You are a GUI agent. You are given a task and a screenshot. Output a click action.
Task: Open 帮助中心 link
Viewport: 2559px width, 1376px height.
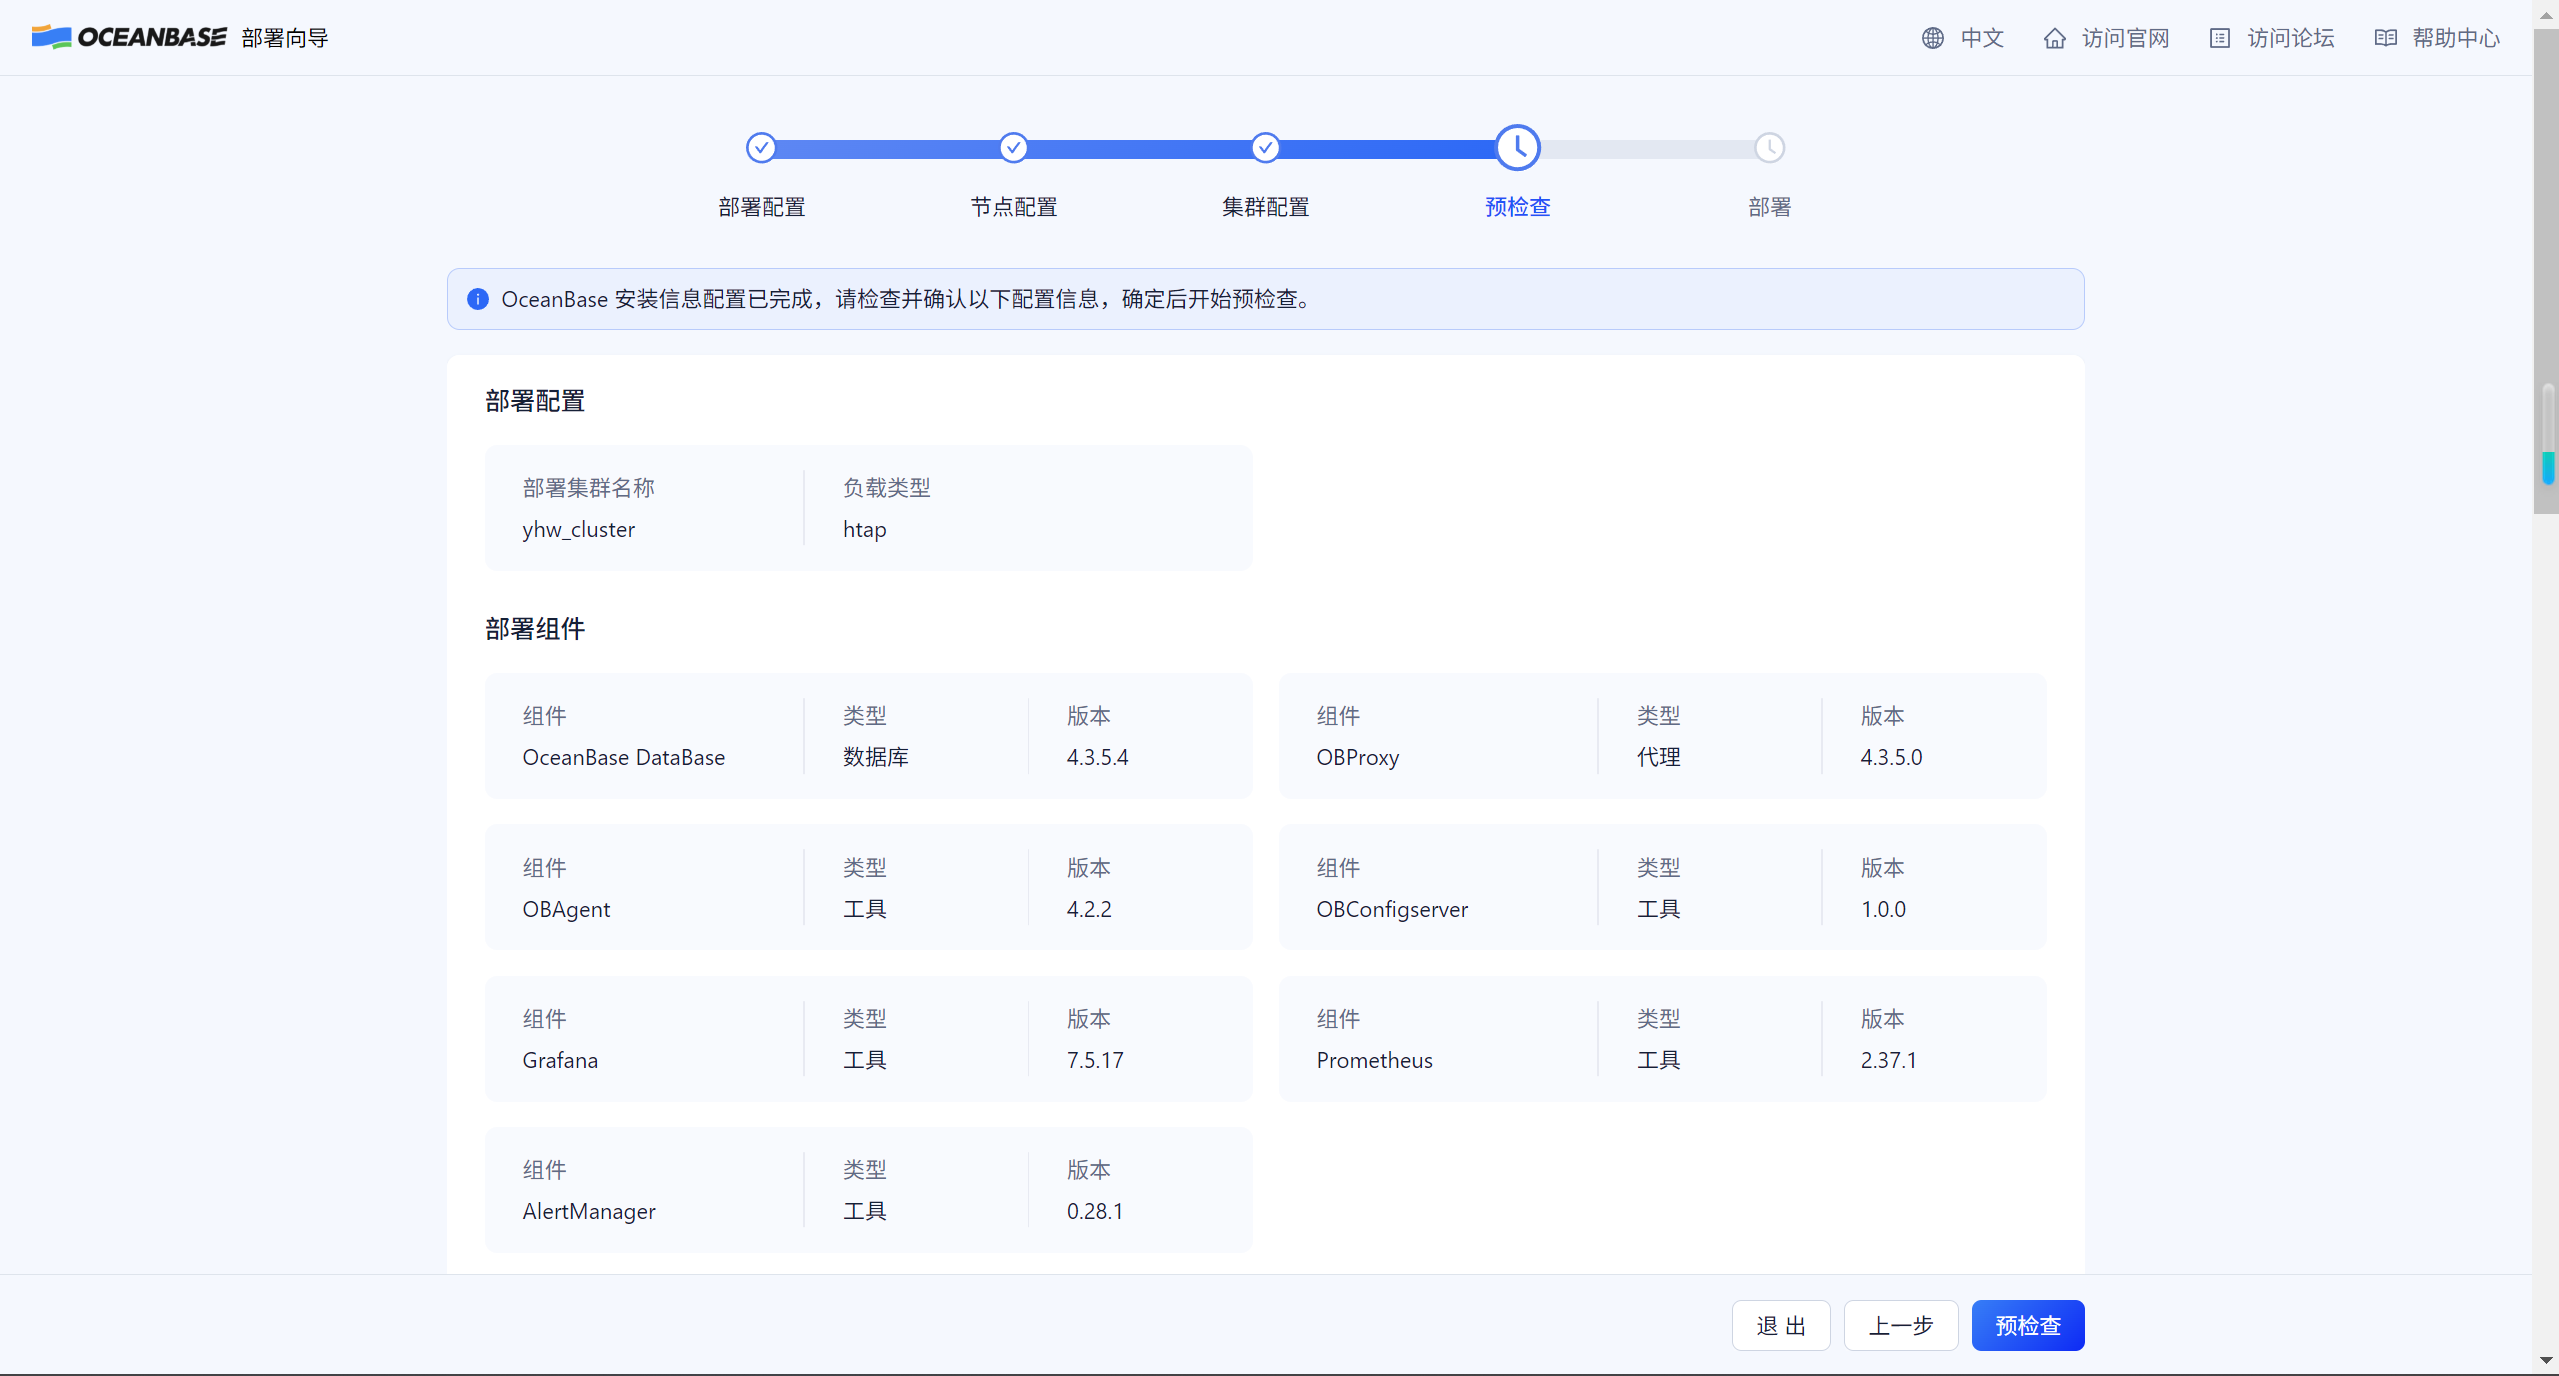click(x=2455, y=38)
